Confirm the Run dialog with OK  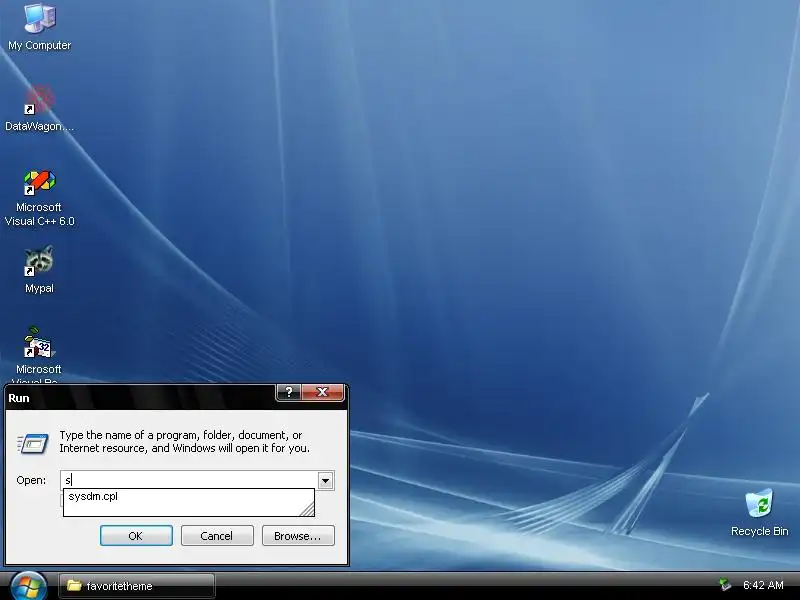[136, 536]
